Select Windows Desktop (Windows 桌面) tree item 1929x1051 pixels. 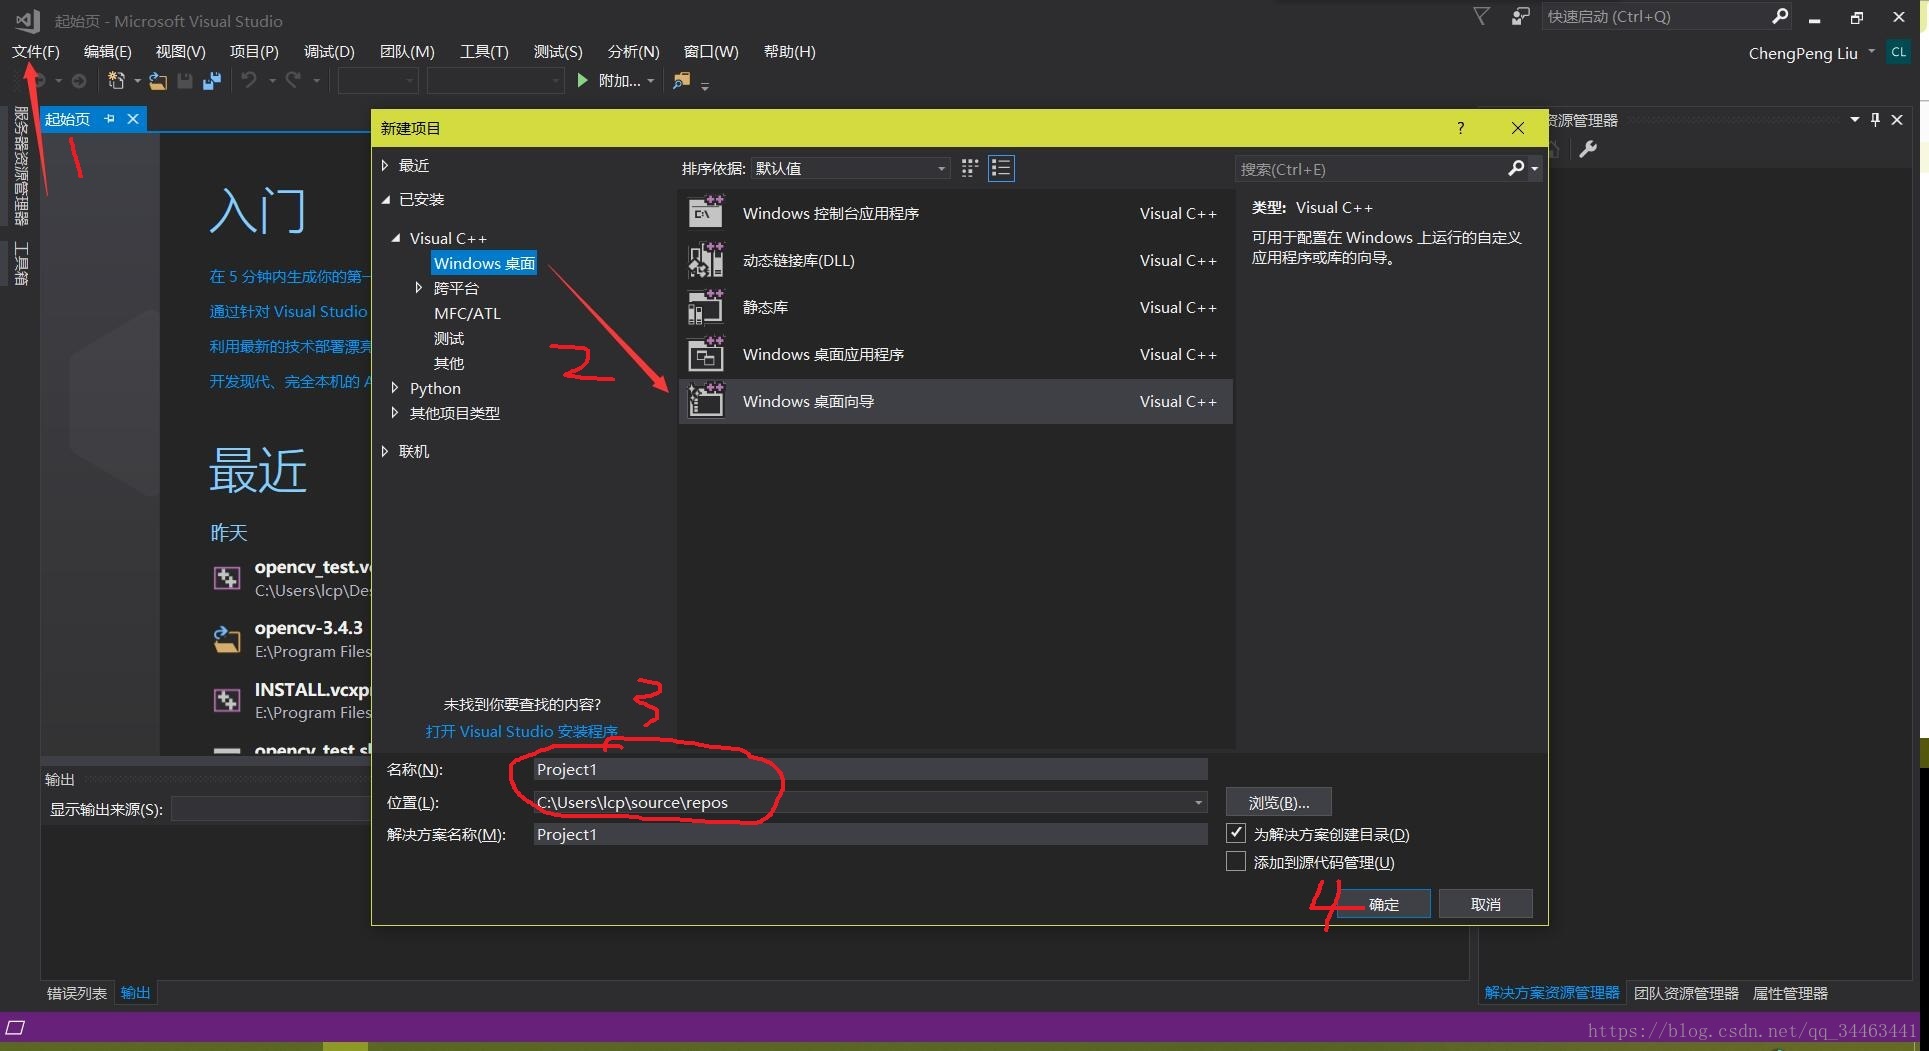point(484,263)
